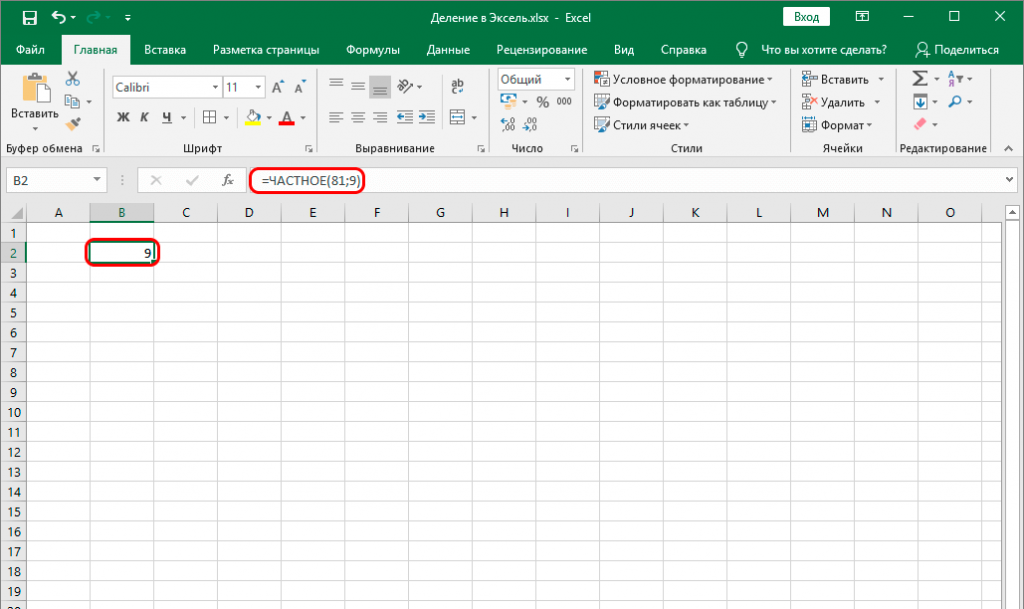Open the Условное форматирование dropdown
This screenshot has height=609, width=1024.
pos(684,79)
